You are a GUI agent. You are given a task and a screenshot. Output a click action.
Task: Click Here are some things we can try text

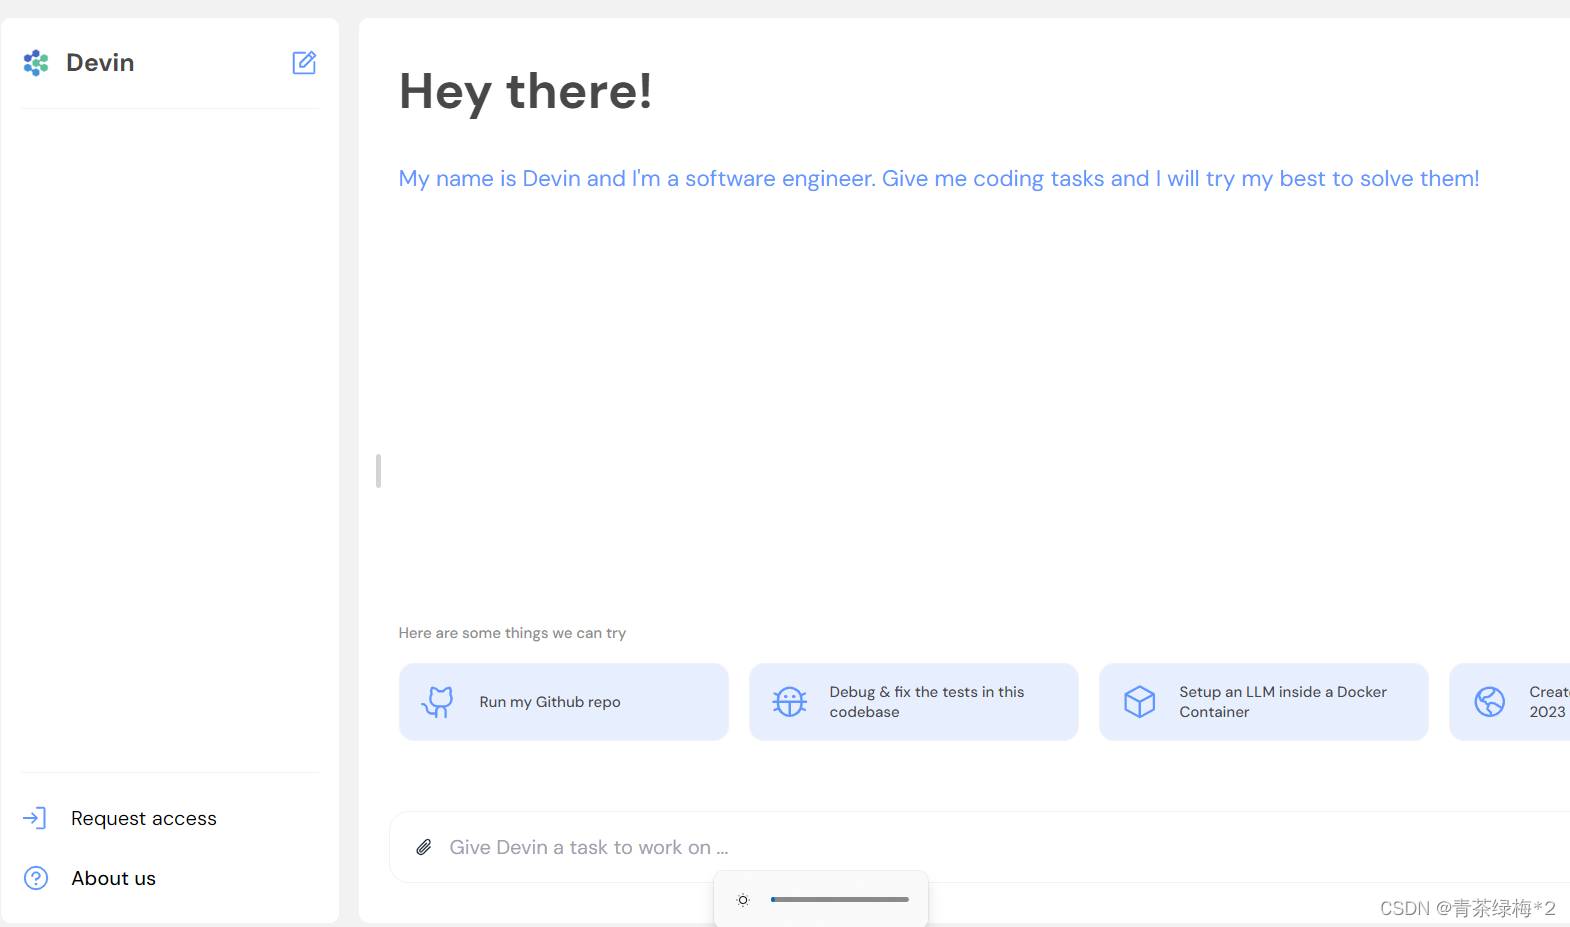coord(512,633)
